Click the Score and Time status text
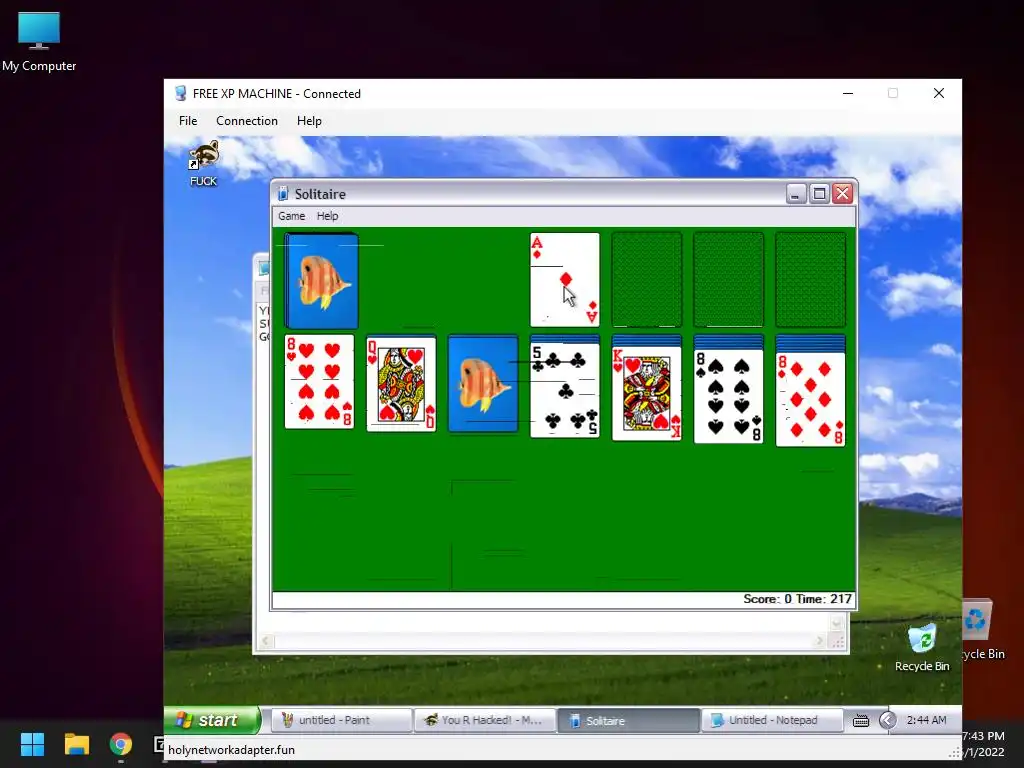 click(797, 599)
